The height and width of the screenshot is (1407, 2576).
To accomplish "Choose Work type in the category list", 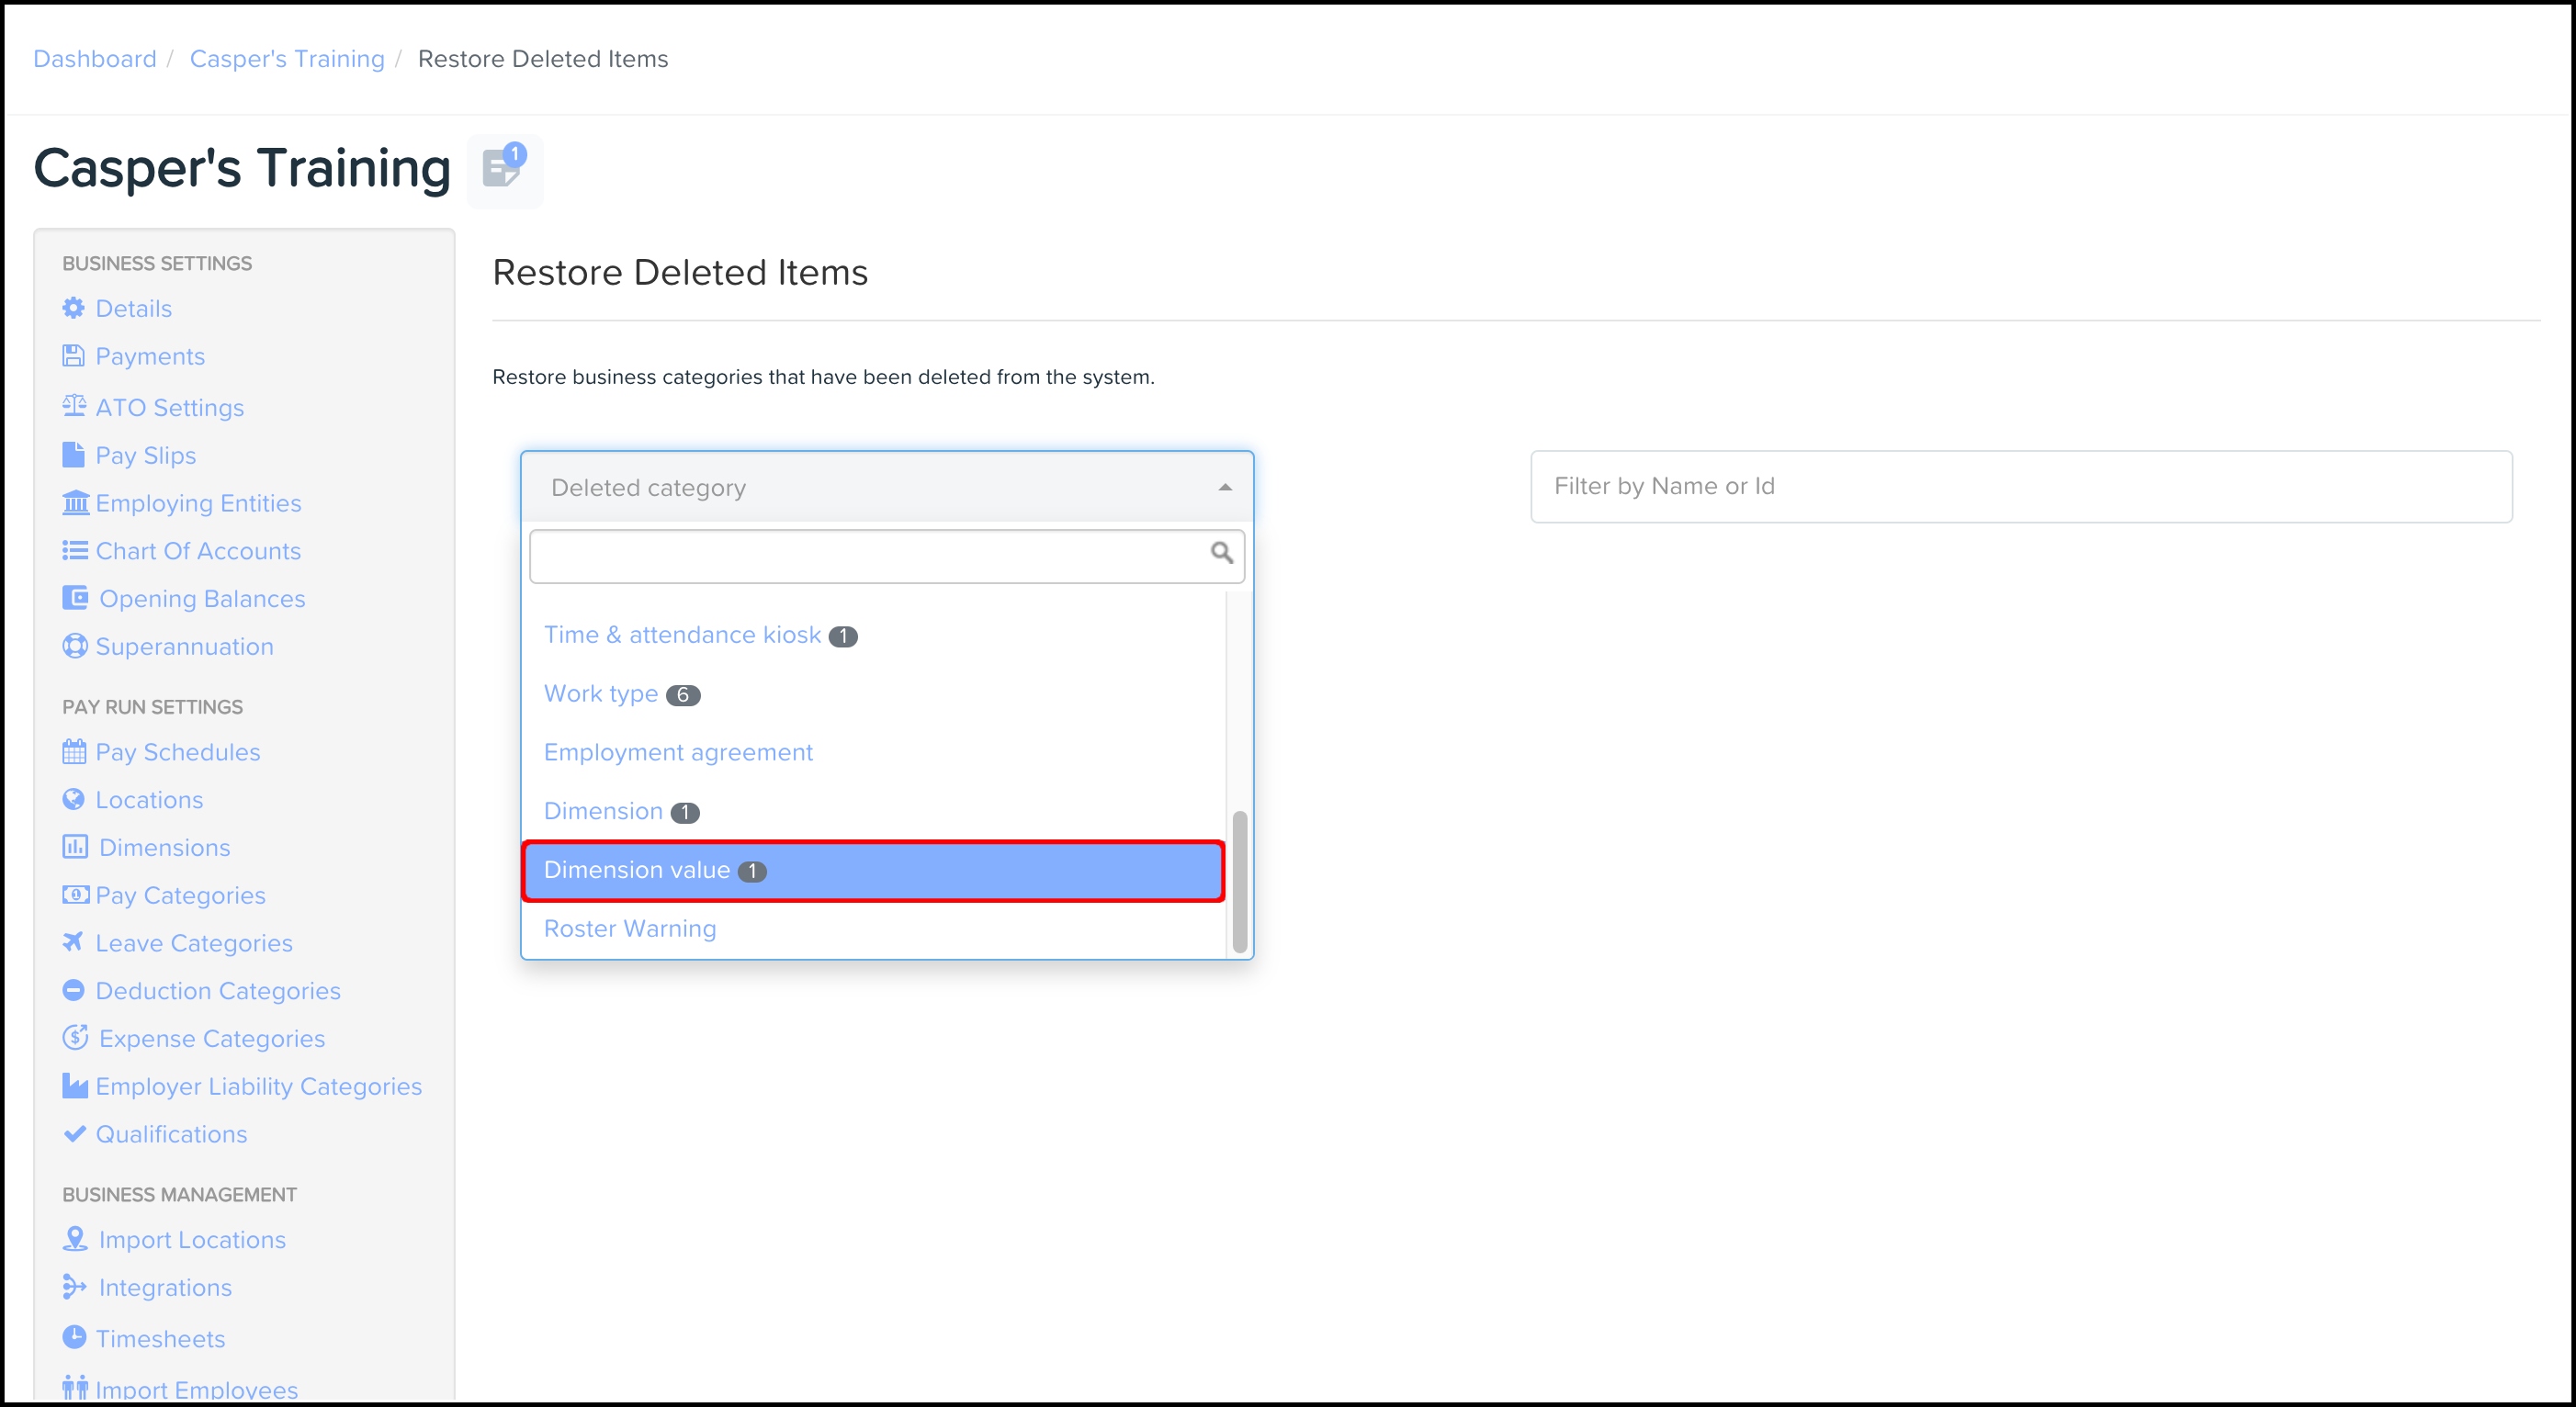I will [601, 693].
